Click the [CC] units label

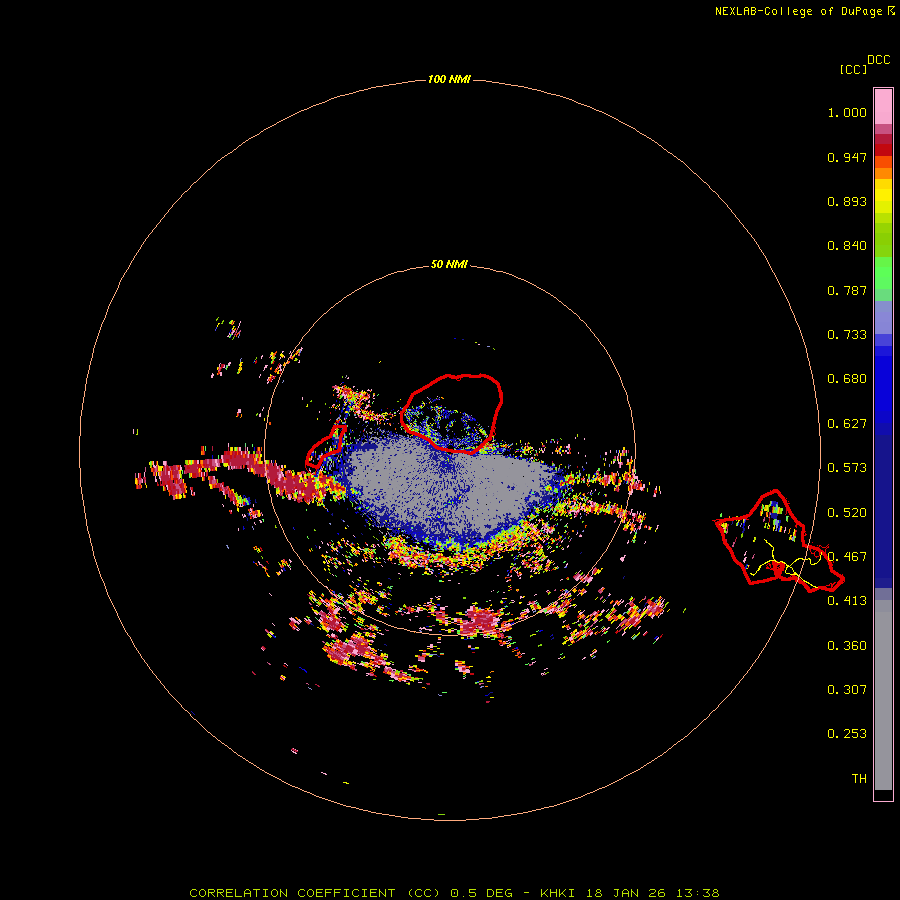point(853,69)
